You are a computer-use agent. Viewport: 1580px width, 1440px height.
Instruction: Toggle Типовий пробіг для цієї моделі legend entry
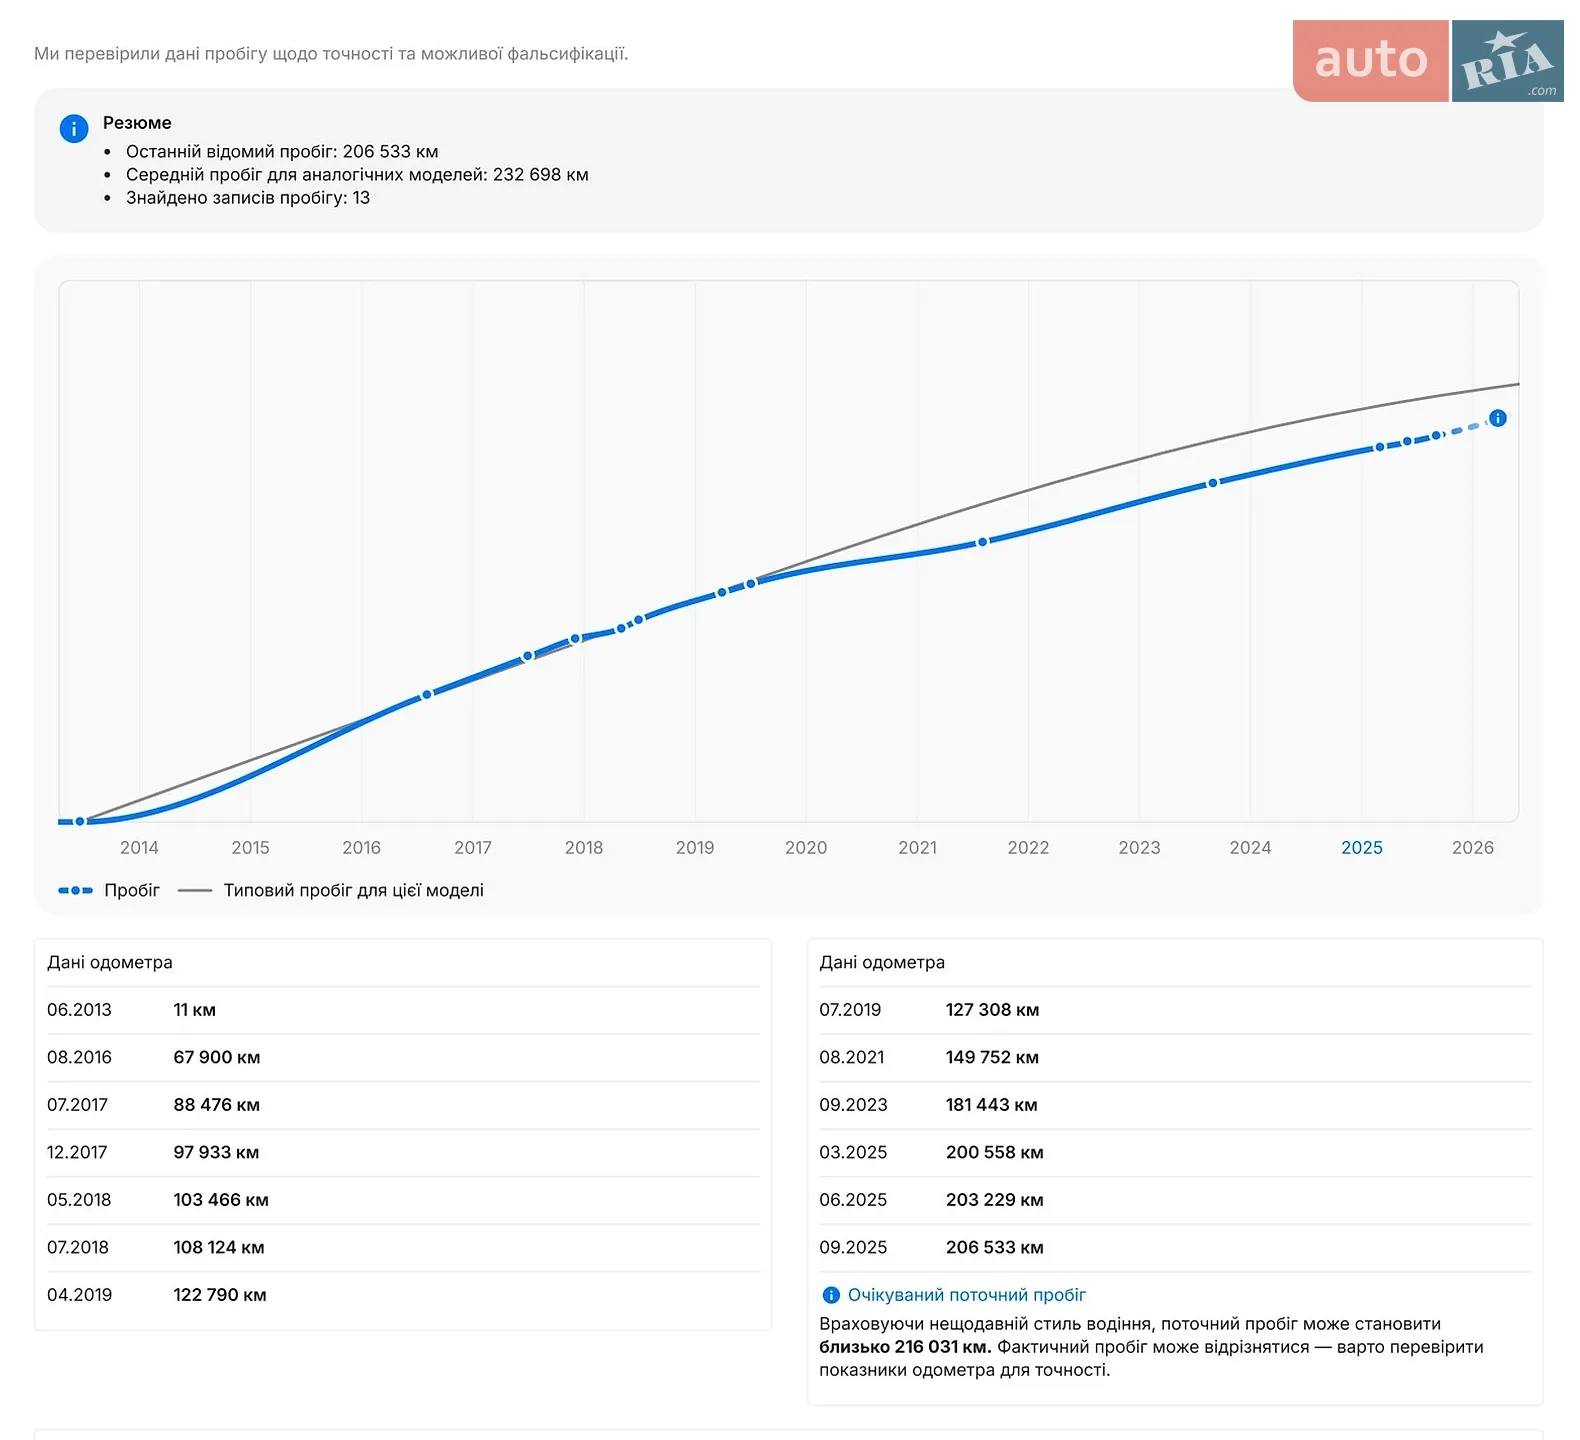331,890
